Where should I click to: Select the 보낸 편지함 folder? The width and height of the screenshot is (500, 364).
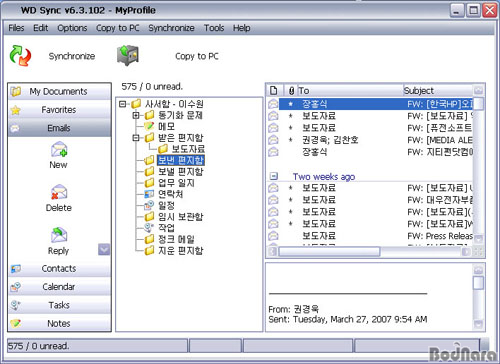[x=181, y=160]
